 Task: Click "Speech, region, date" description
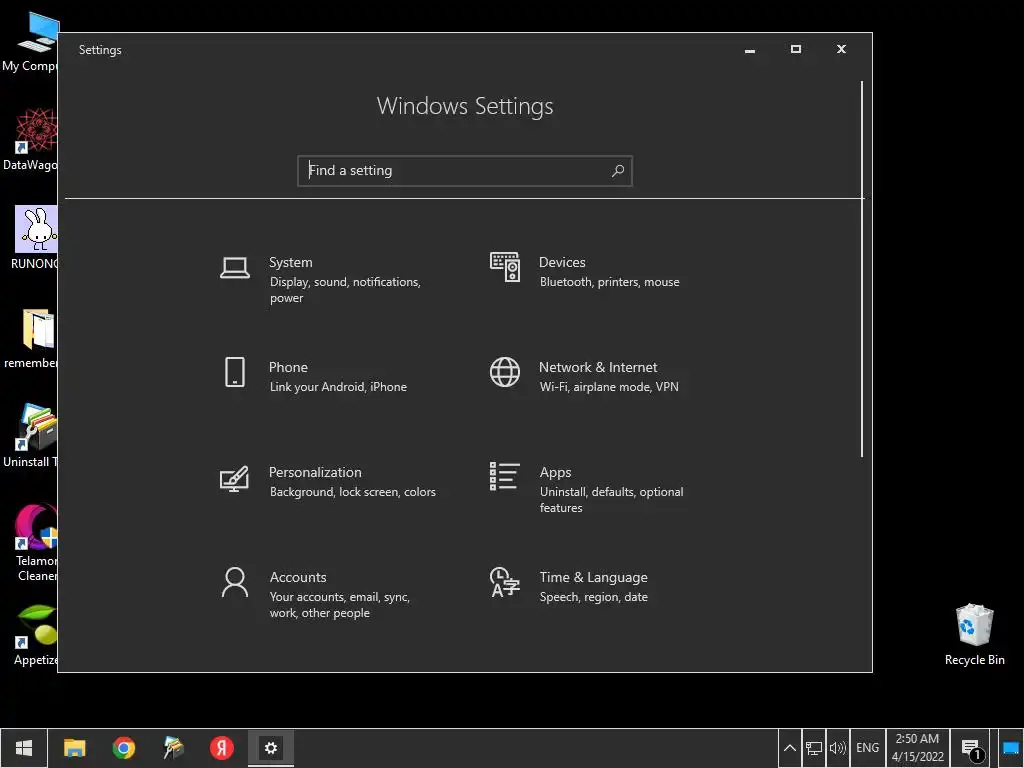(x=594, y=598)
